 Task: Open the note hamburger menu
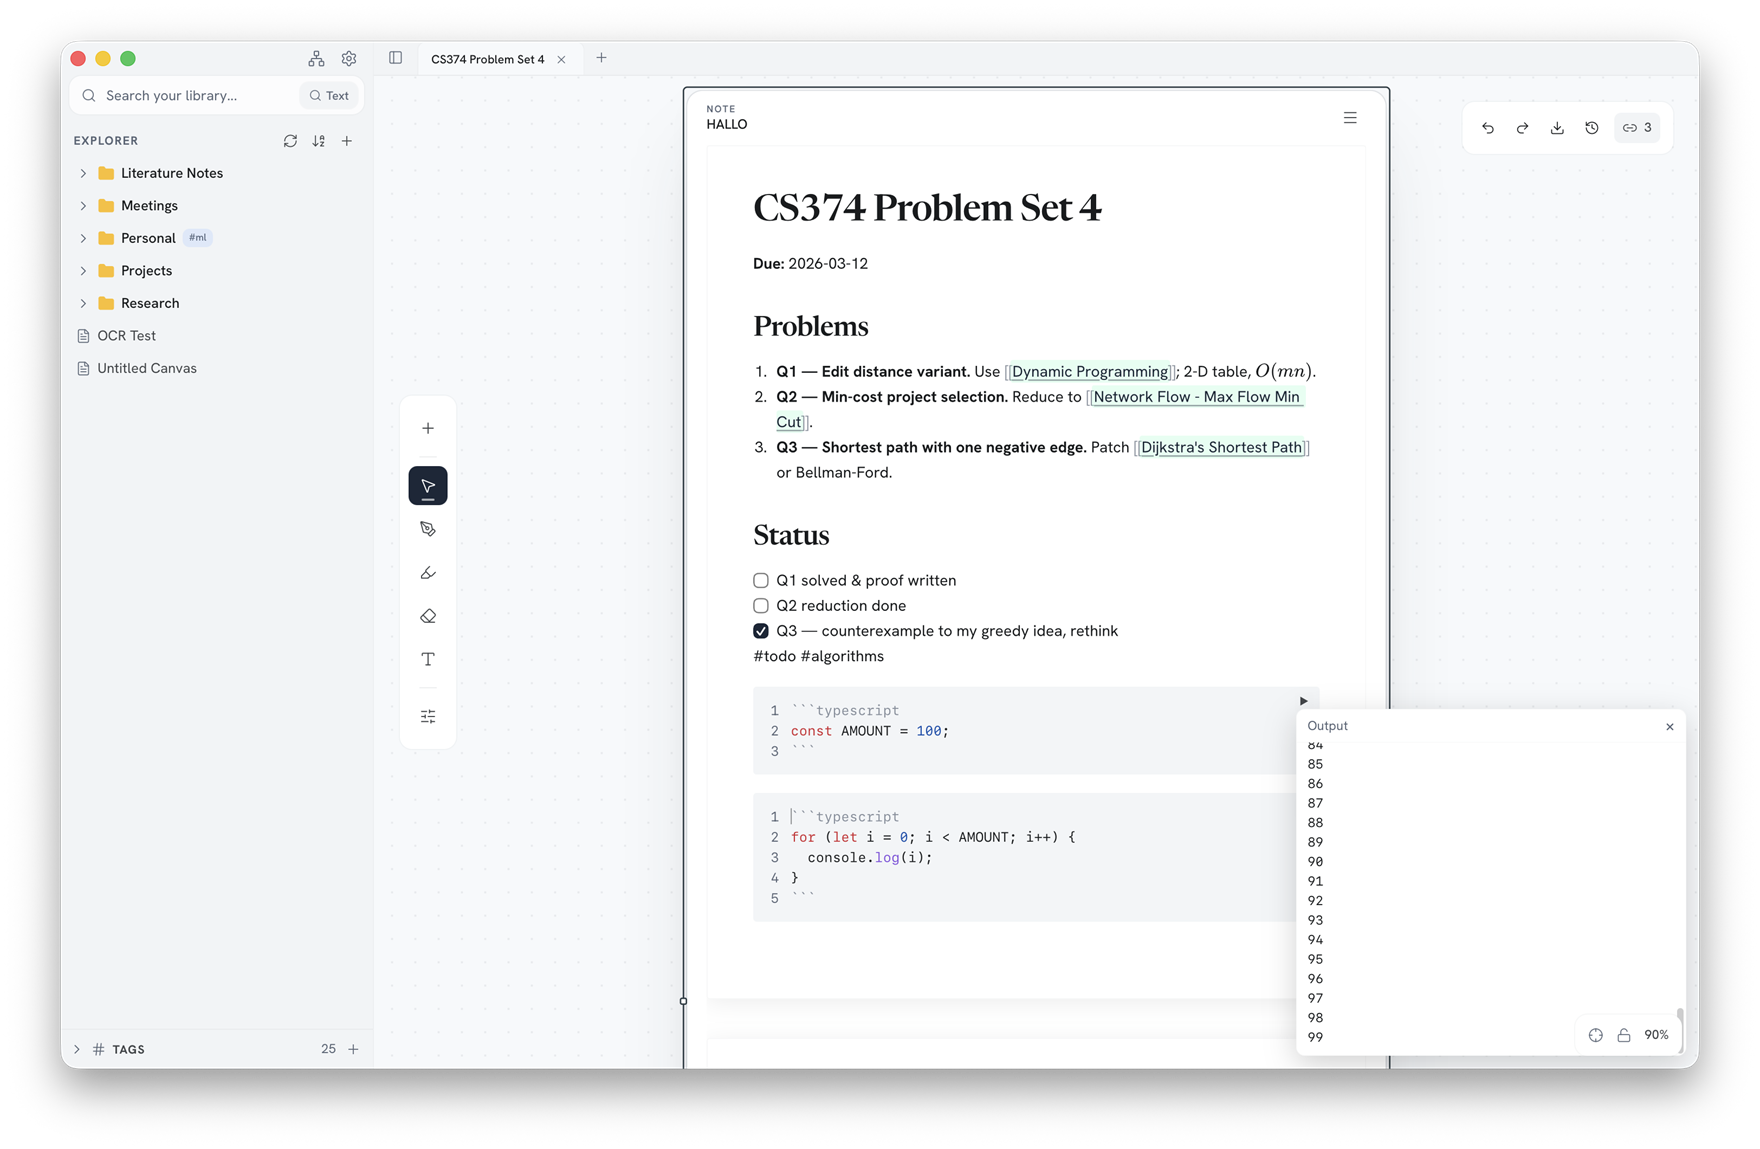(1350, 118)
